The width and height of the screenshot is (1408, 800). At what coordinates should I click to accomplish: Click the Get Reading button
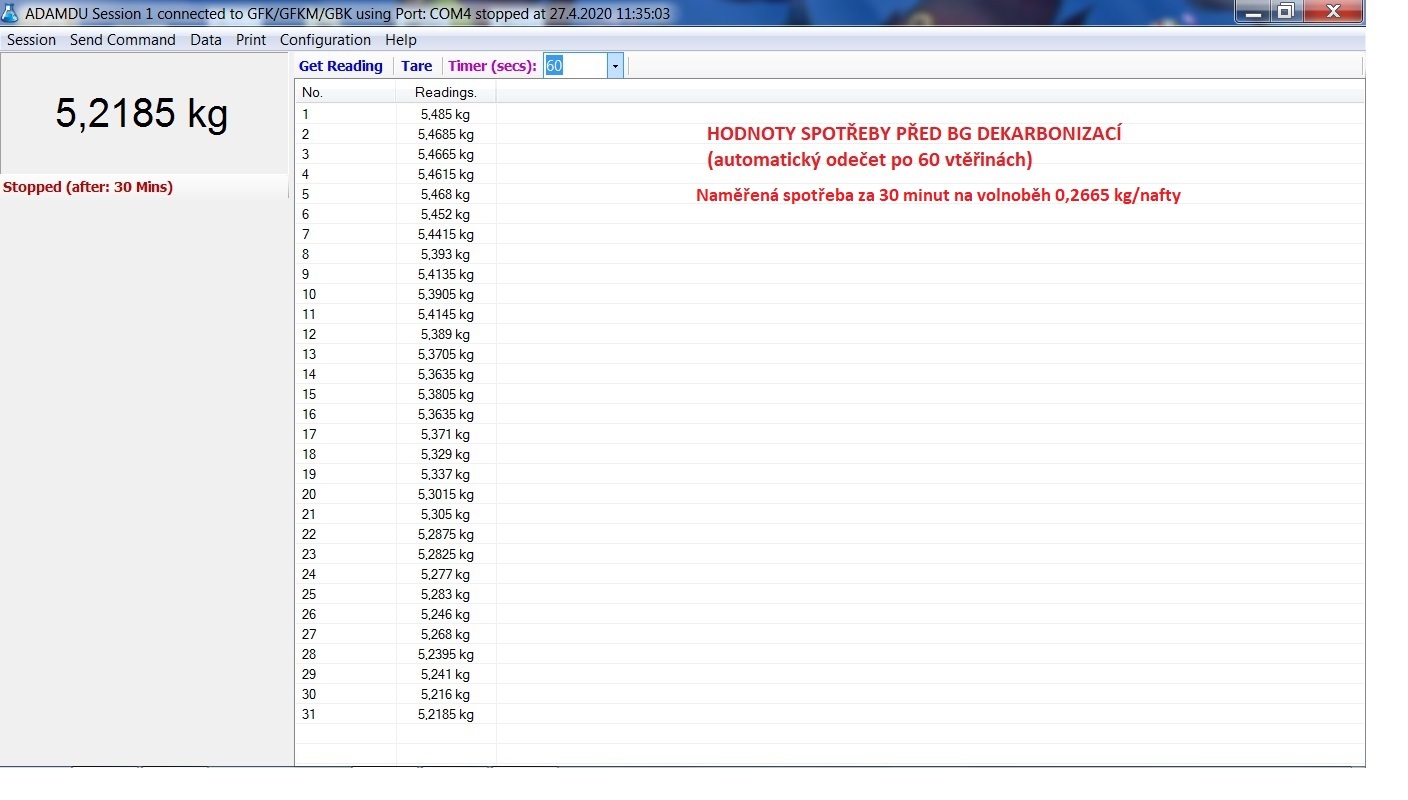tap(341, 66)
